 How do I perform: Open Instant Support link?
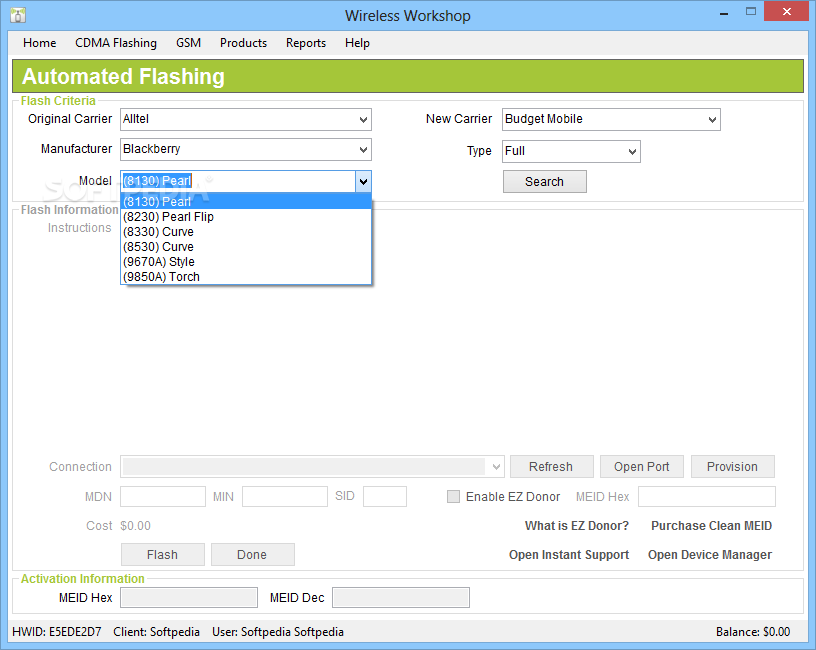coord(569,555)
